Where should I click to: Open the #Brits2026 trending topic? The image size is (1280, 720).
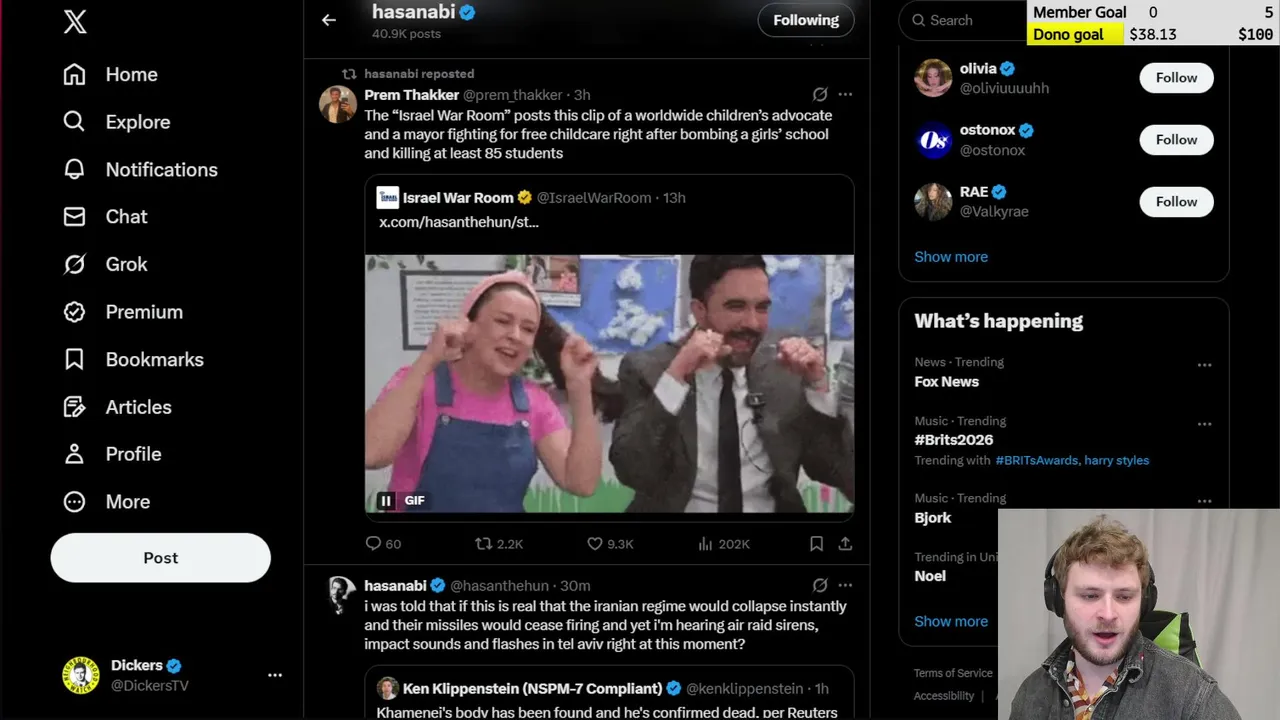(x=954, y=440)
